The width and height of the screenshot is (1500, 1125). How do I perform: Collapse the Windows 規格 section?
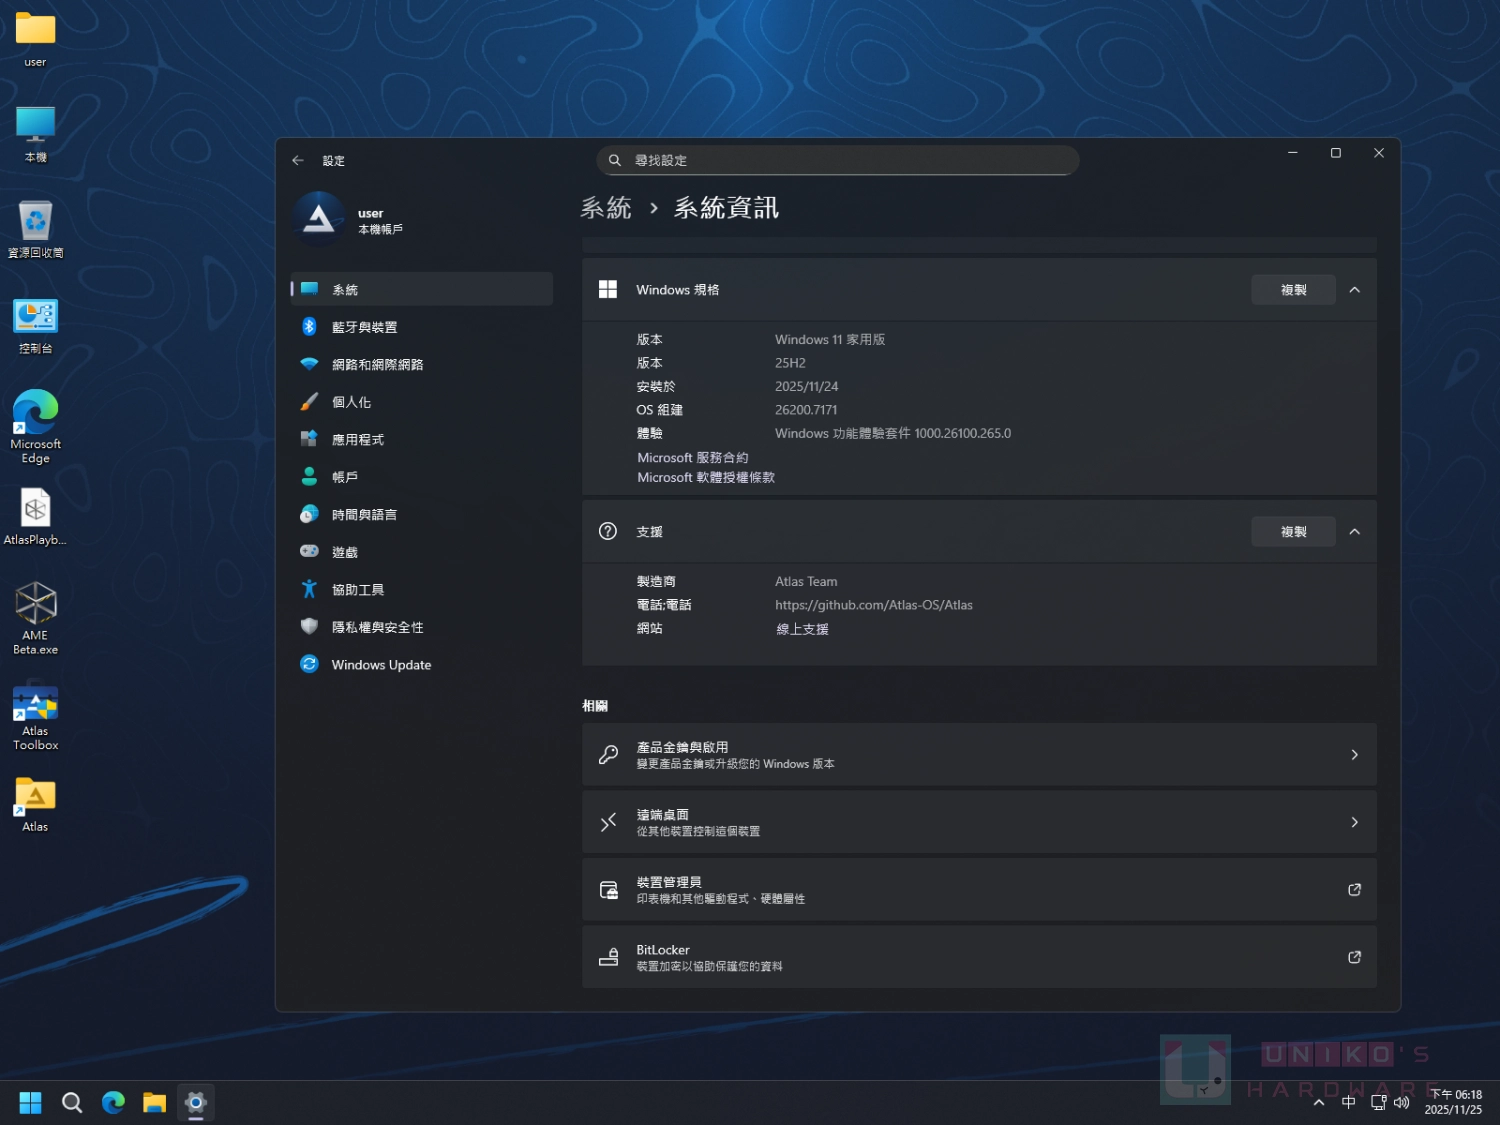(1354, 290)
